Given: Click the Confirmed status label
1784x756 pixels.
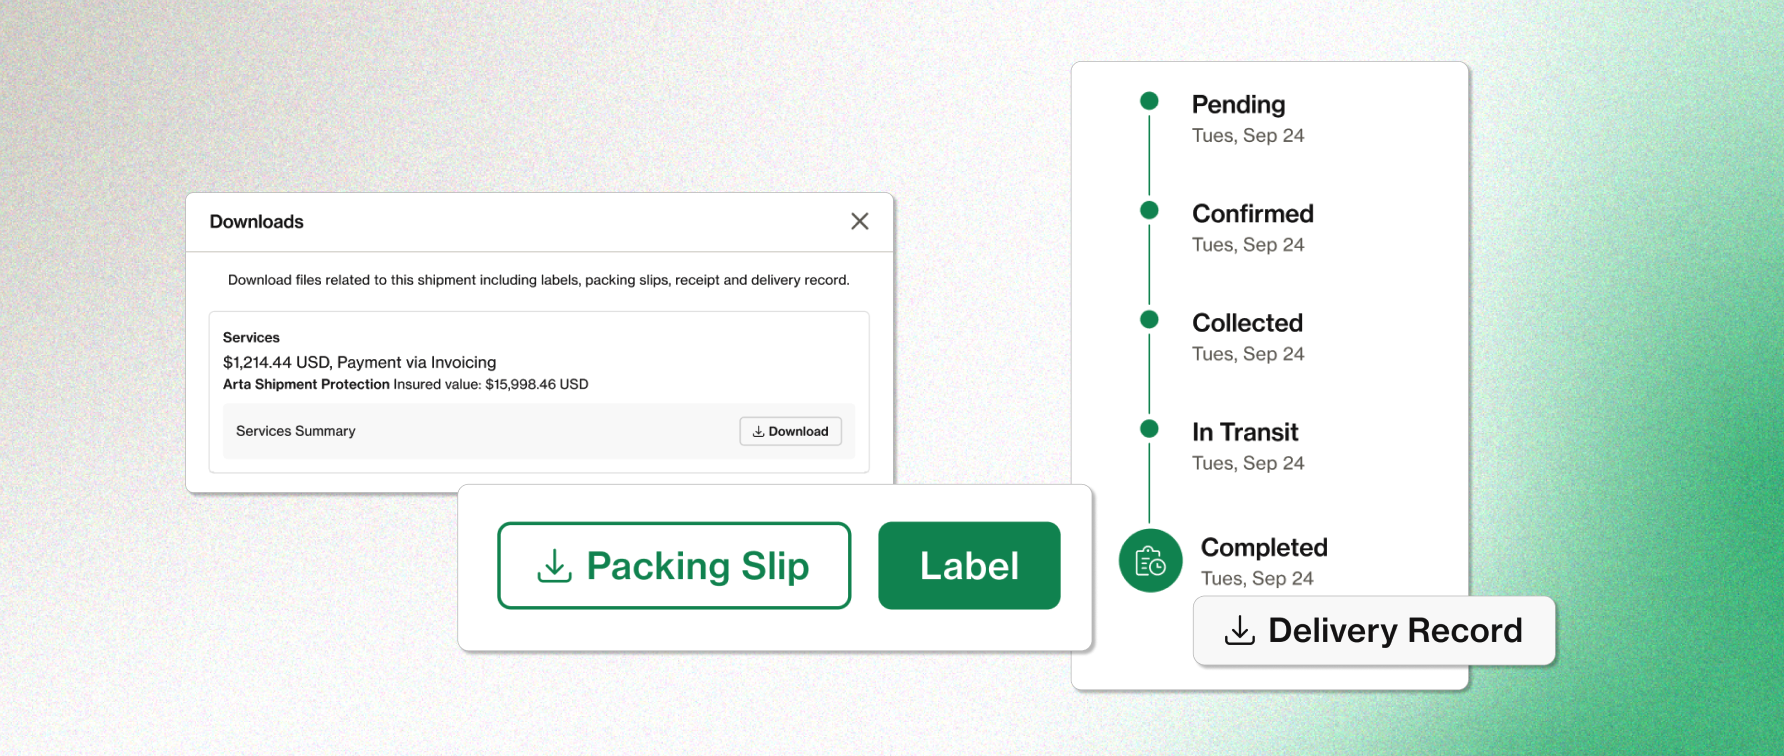Looking at the screenshot, I should tap(1252, 214).
